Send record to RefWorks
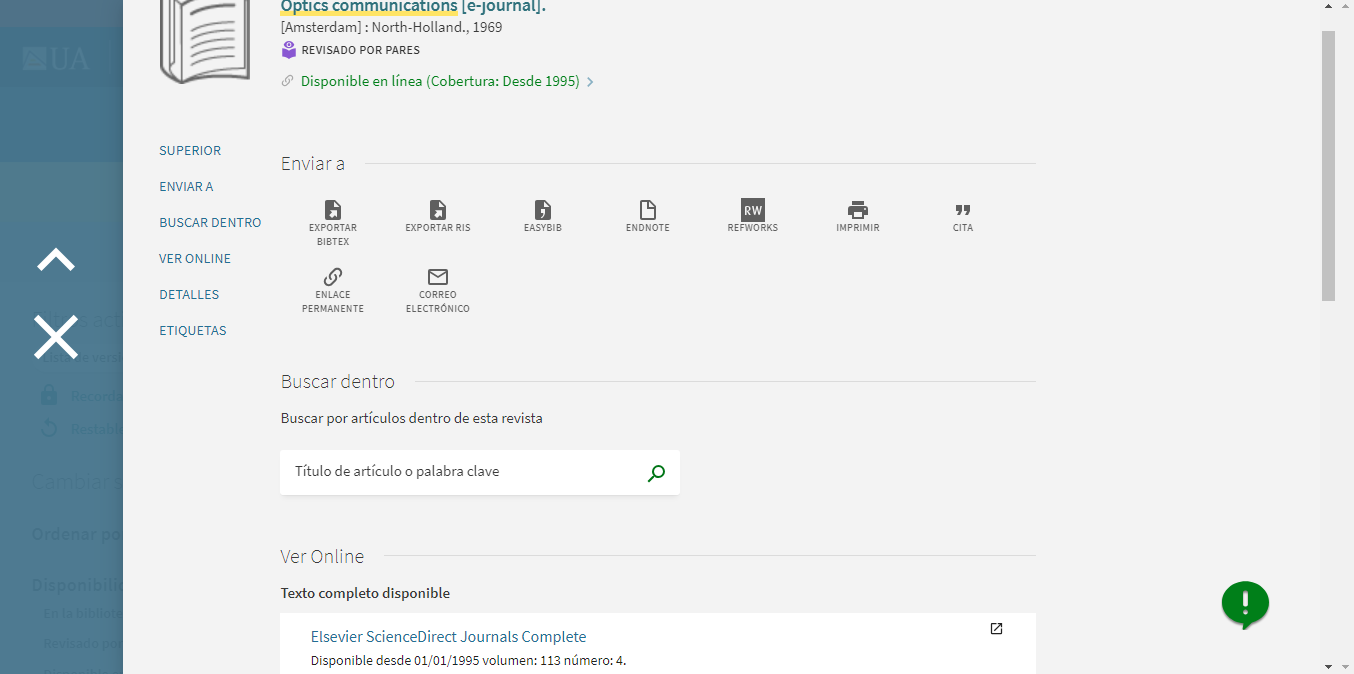 click(x=752, y=210)
